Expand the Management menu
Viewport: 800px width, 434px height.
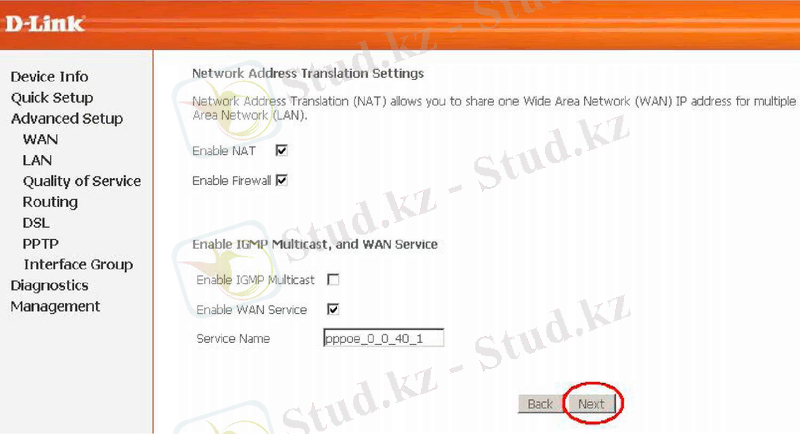pyautogui.click(x=55, y=306)
